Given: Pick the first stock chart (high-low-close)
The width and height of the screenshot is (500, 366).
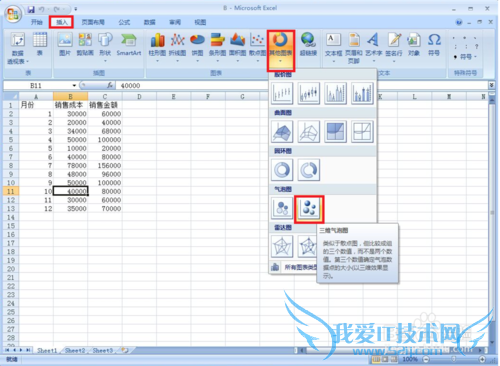Looking at the screenshot, I should 282,93.
